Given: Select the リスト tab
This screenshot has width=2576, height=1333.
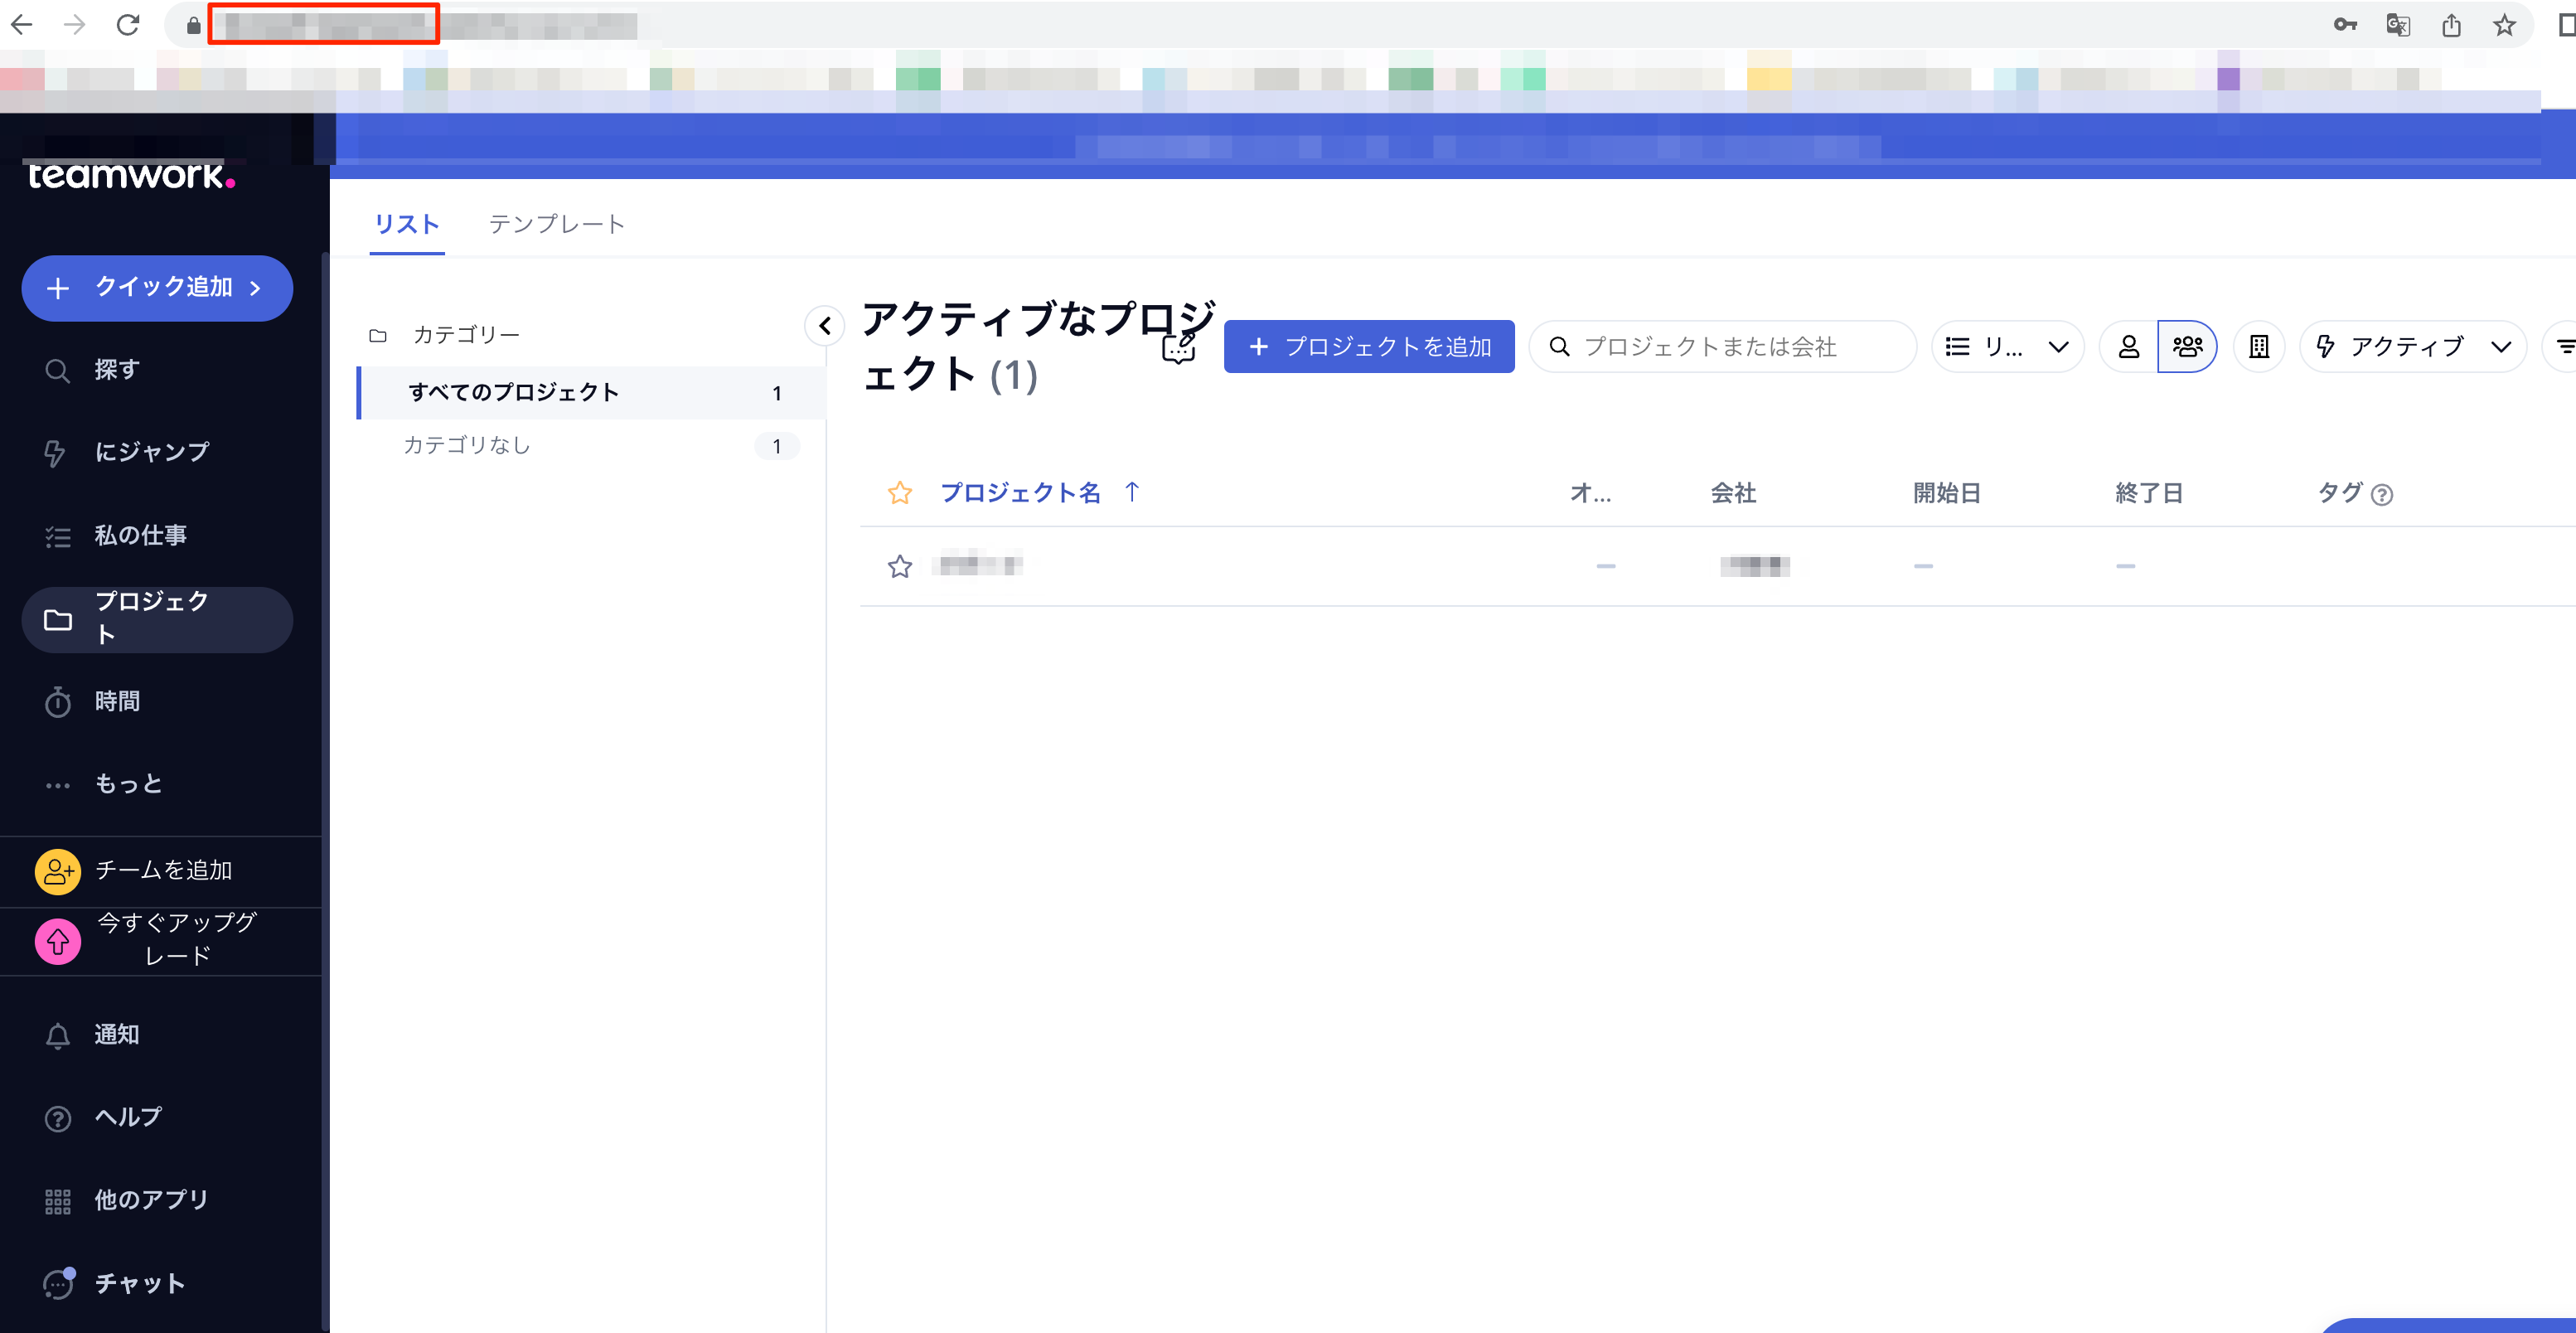Looking at the screenshot, I should [406, 225].
